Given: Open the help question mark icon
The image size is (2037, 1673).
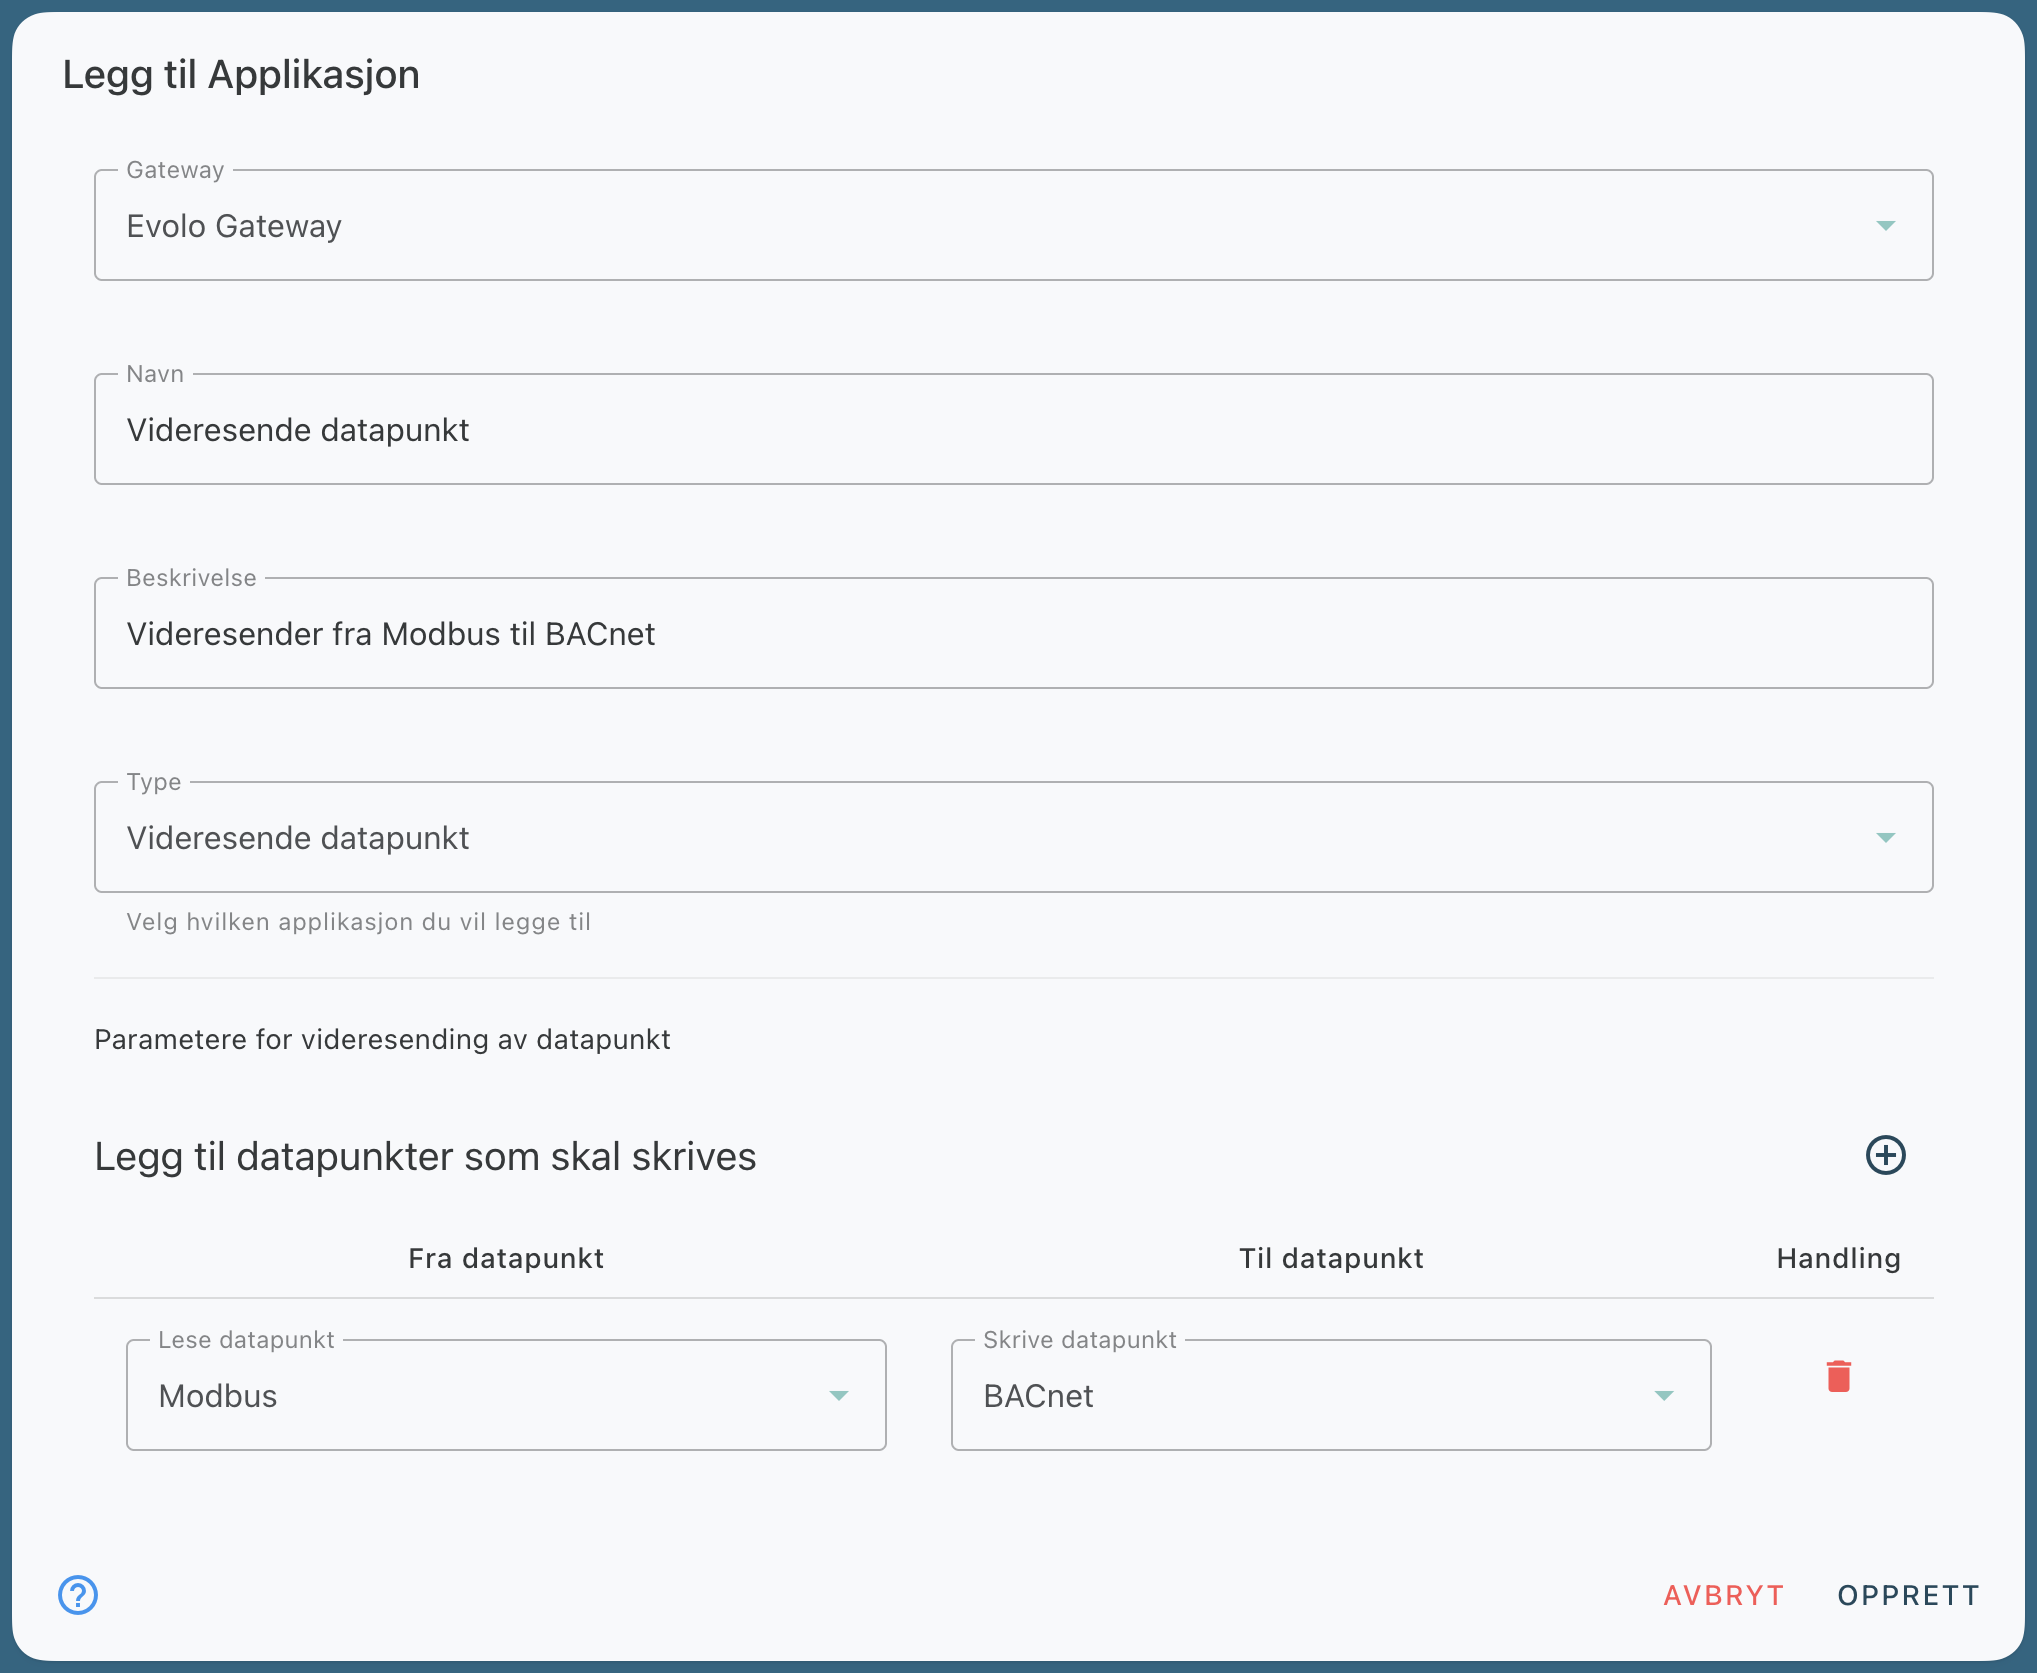Looking at the screenshot, I should (x=78, y=1595).
